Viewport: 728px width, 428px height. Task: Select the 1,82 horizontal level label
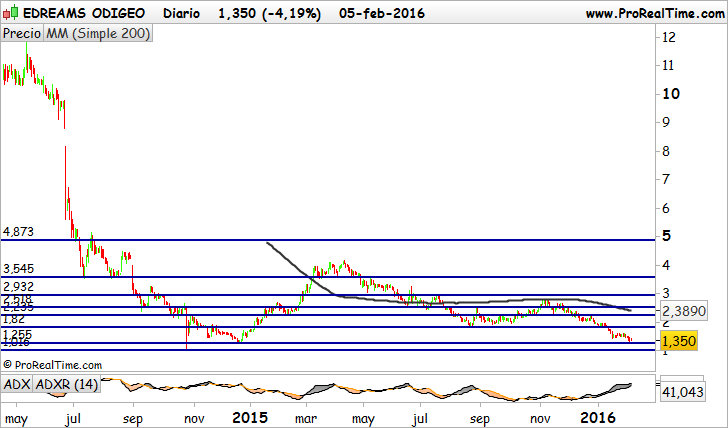14,319
